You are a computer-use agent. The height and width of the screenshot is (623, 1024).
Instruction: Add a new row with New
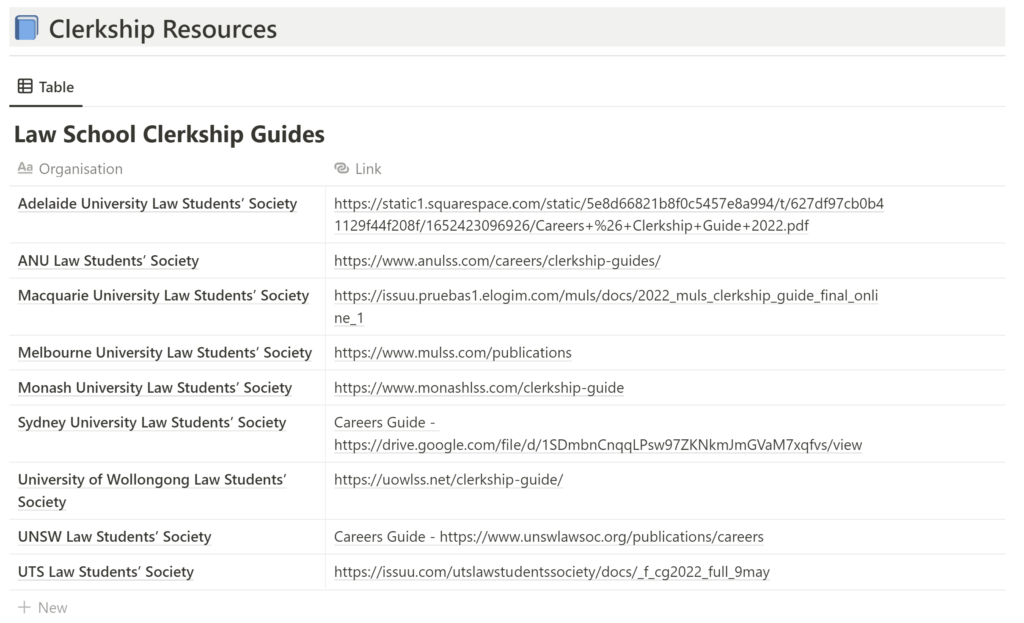tap(42, 607)
